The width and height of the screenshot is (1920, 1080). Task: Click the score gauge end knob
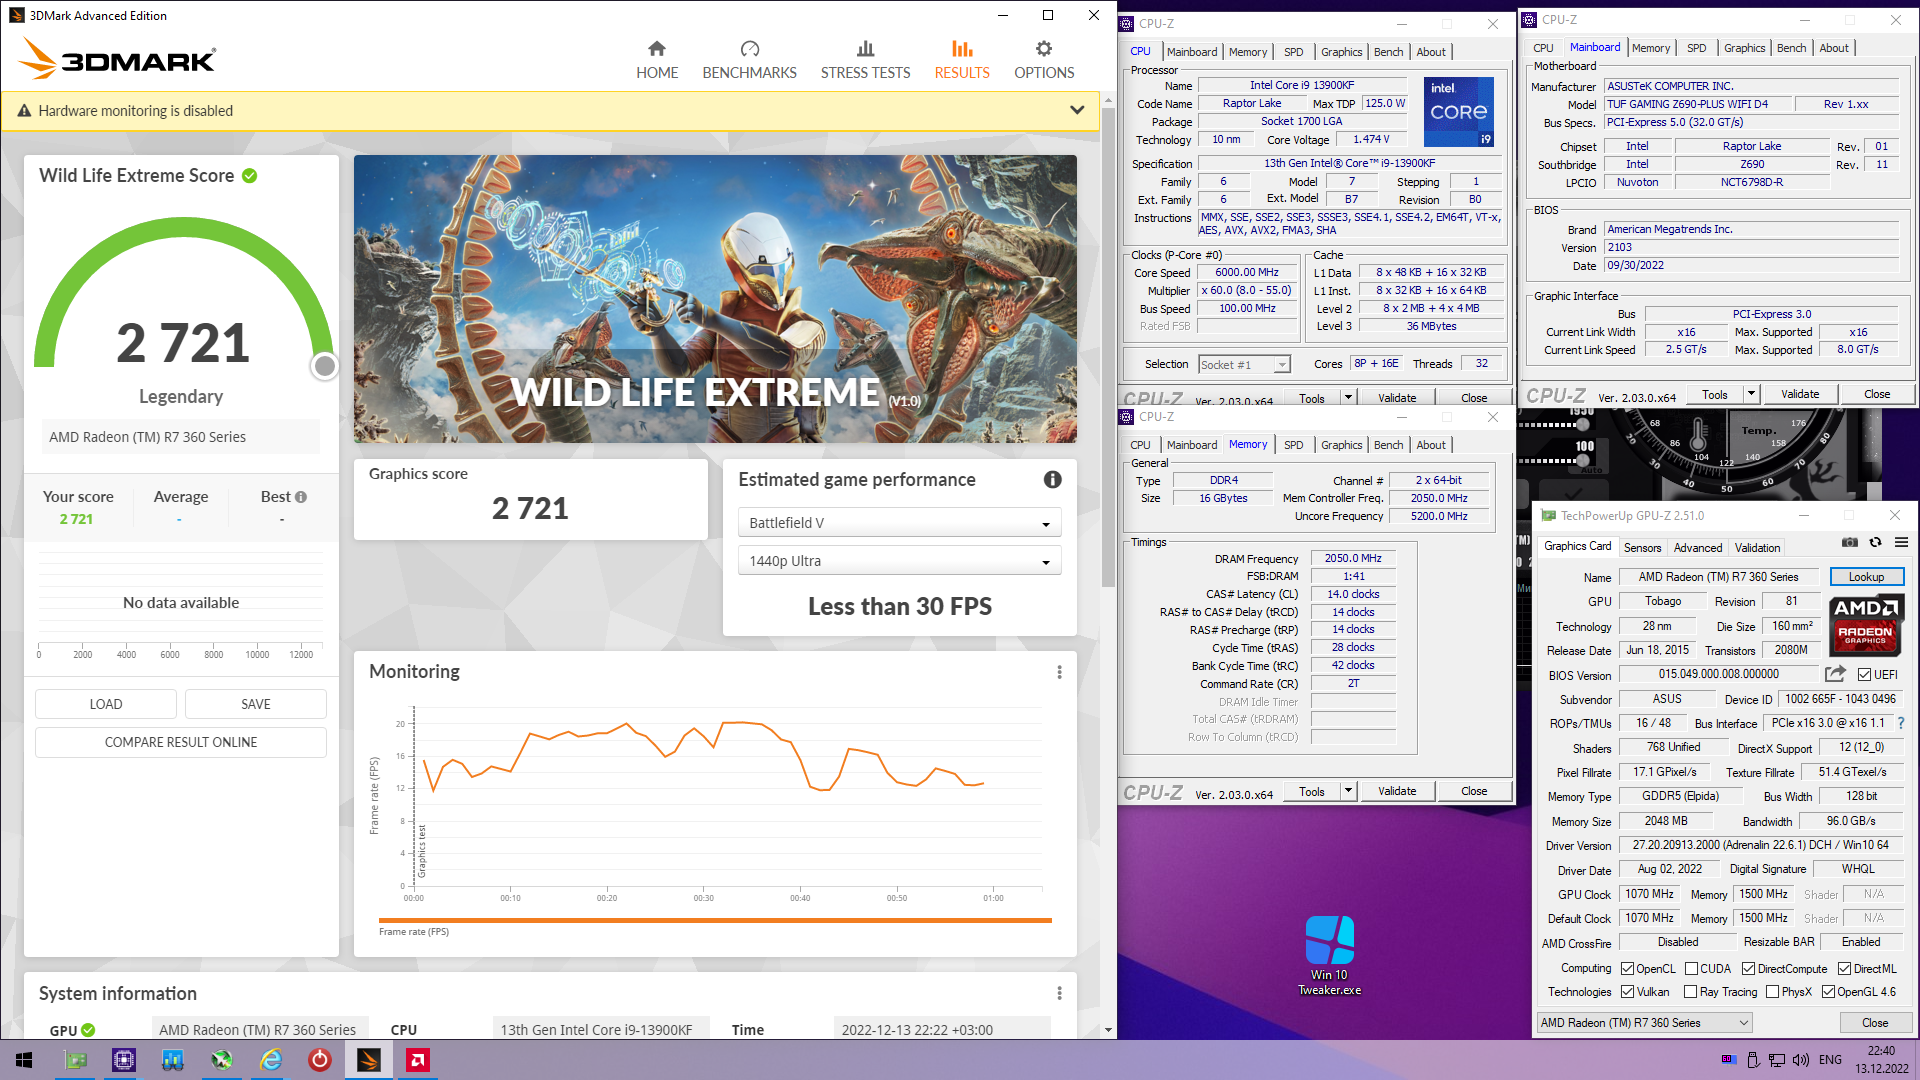point(324,366)
